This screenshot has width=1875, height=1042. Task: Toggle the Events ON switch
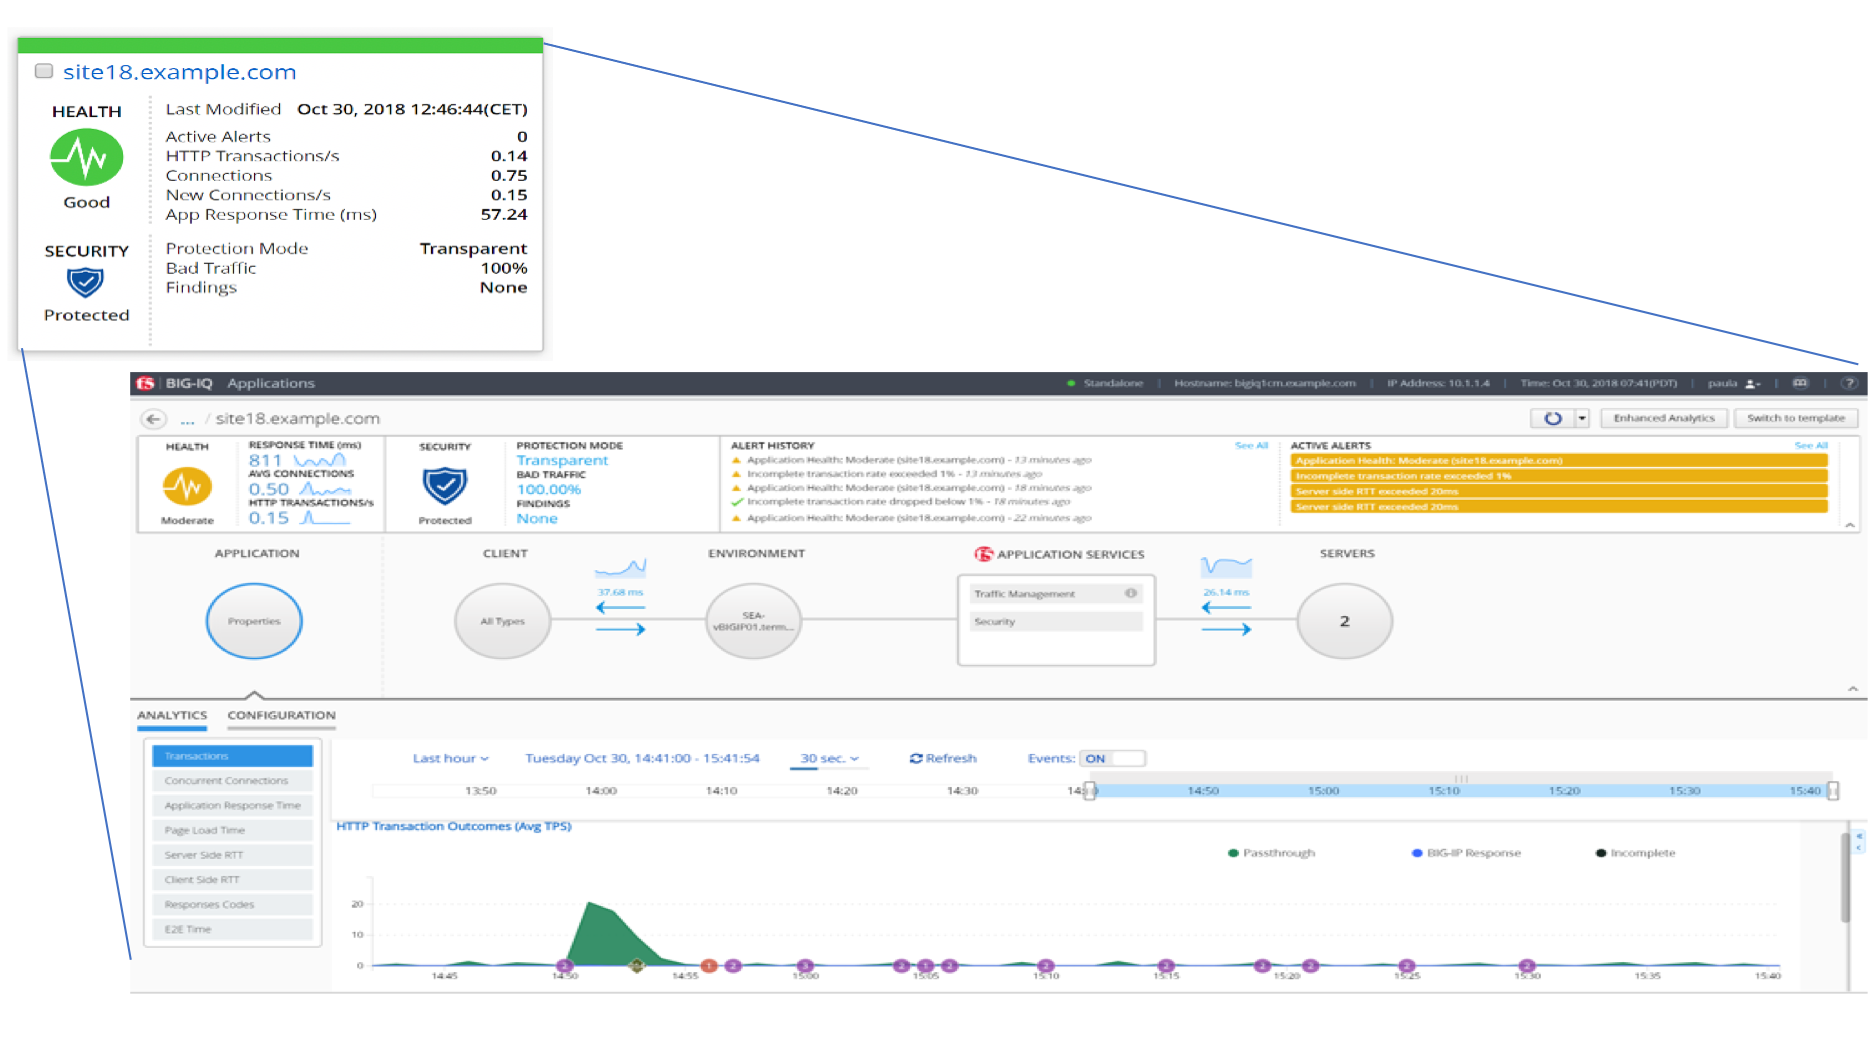(x=1112, y=758)
